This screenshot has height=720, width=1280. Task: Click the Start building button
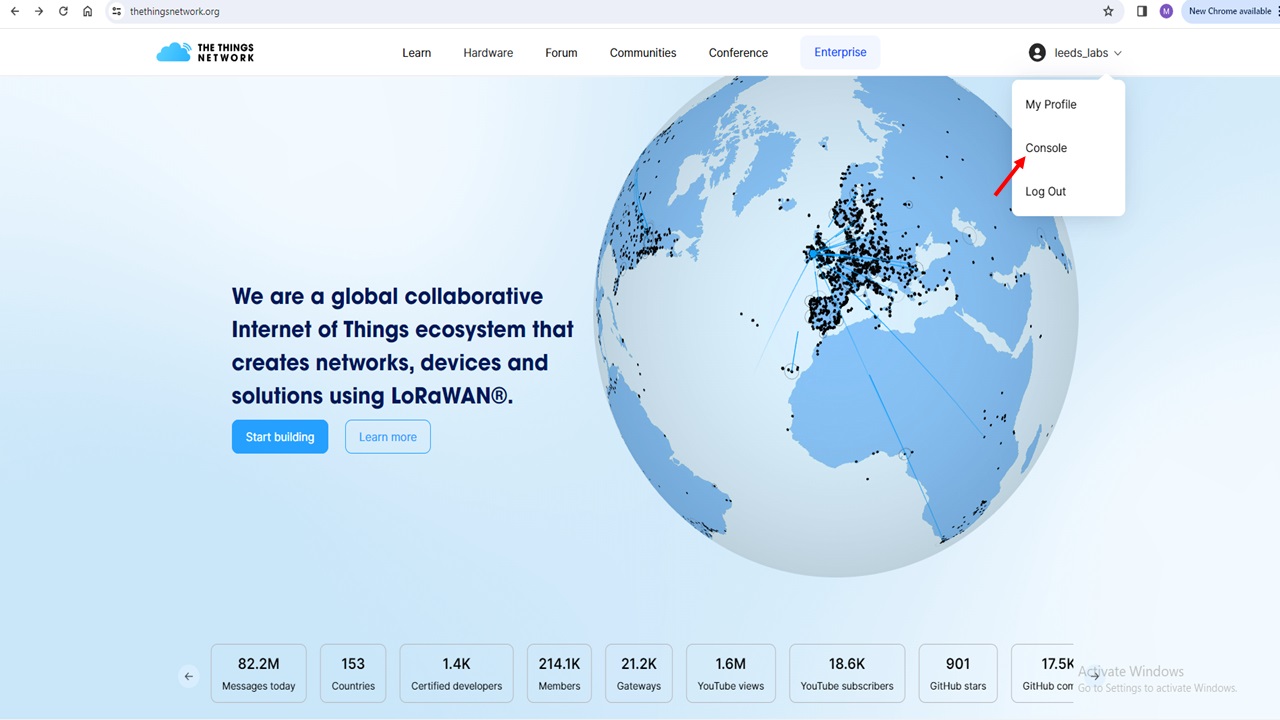click(x=280, y=437)
